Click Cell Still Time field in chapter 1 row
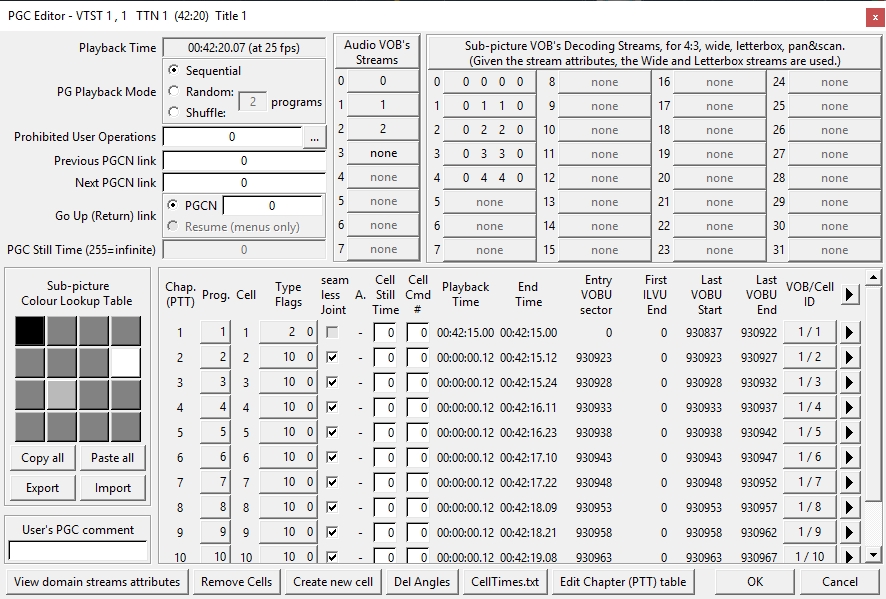Viewport: 886px width, 599px height. 385,333
